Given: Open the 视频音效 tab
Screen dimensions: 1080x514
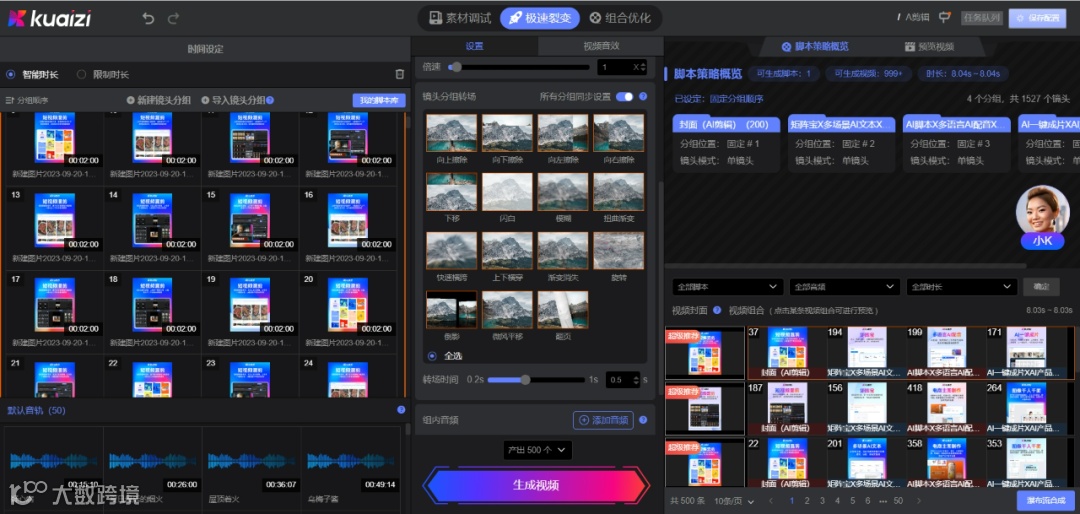Looking at the screenshot, I should (601, 46).
